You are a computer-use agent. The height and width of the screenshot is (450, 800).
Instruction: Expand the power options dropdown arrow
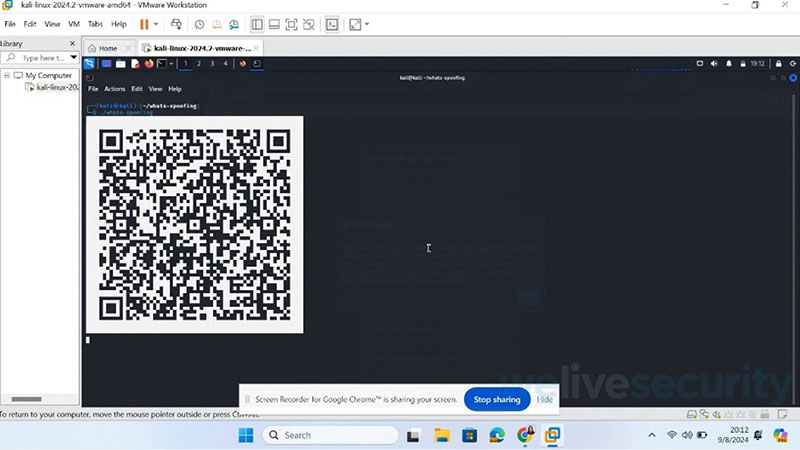coord(158,24)
